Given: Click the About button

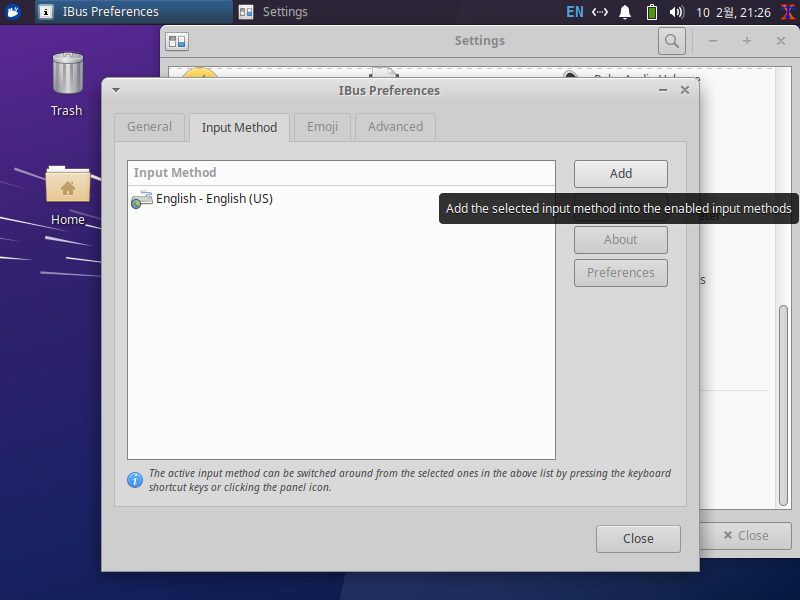Looking at the screenshot, I should coord(620,240).
